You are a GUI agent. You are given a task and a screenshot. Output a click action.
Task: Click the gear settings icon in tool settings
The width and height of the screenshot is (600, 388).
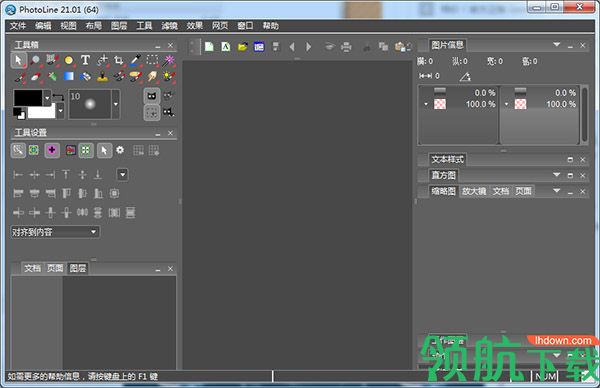pos(120,150)
